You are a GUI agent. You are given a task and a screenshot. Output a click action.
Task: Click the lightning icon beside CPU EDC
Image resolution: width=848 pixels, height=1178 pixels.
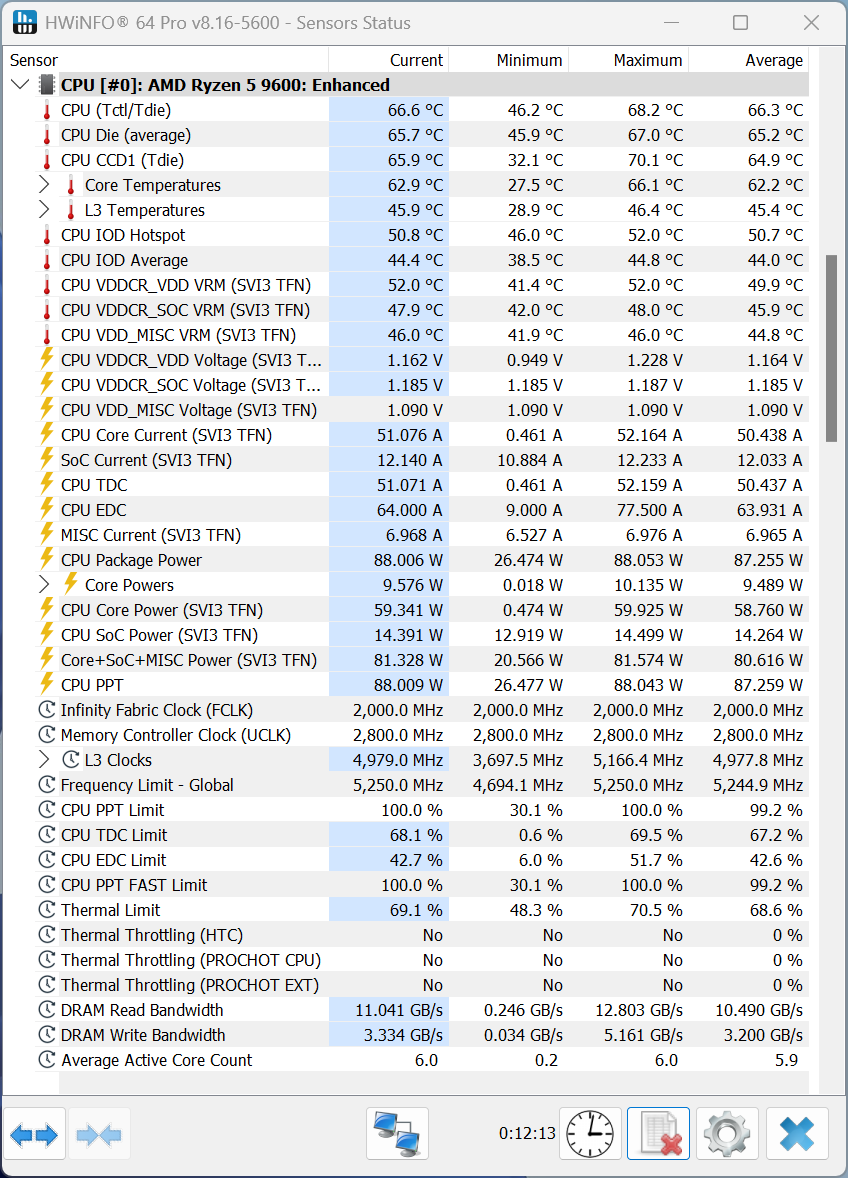pyautogui.click(x=45, y=510)
